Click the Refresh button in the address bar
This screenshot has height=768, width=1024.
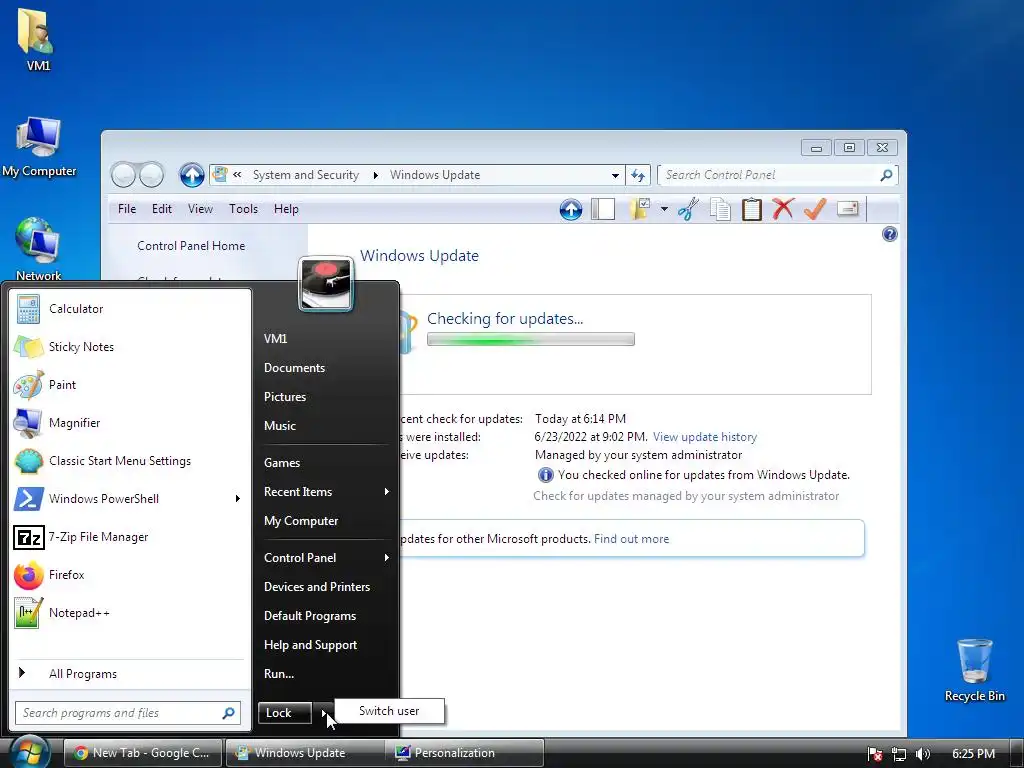638,175
